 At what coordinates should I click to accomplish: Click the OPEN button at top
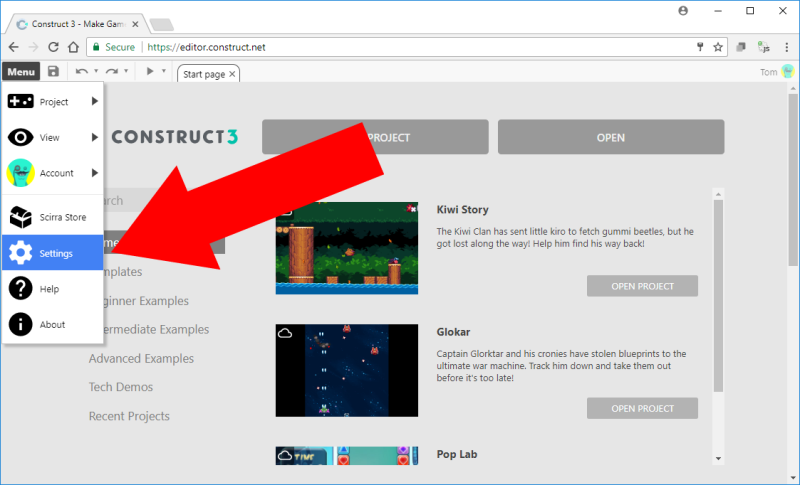pos(610,137)
